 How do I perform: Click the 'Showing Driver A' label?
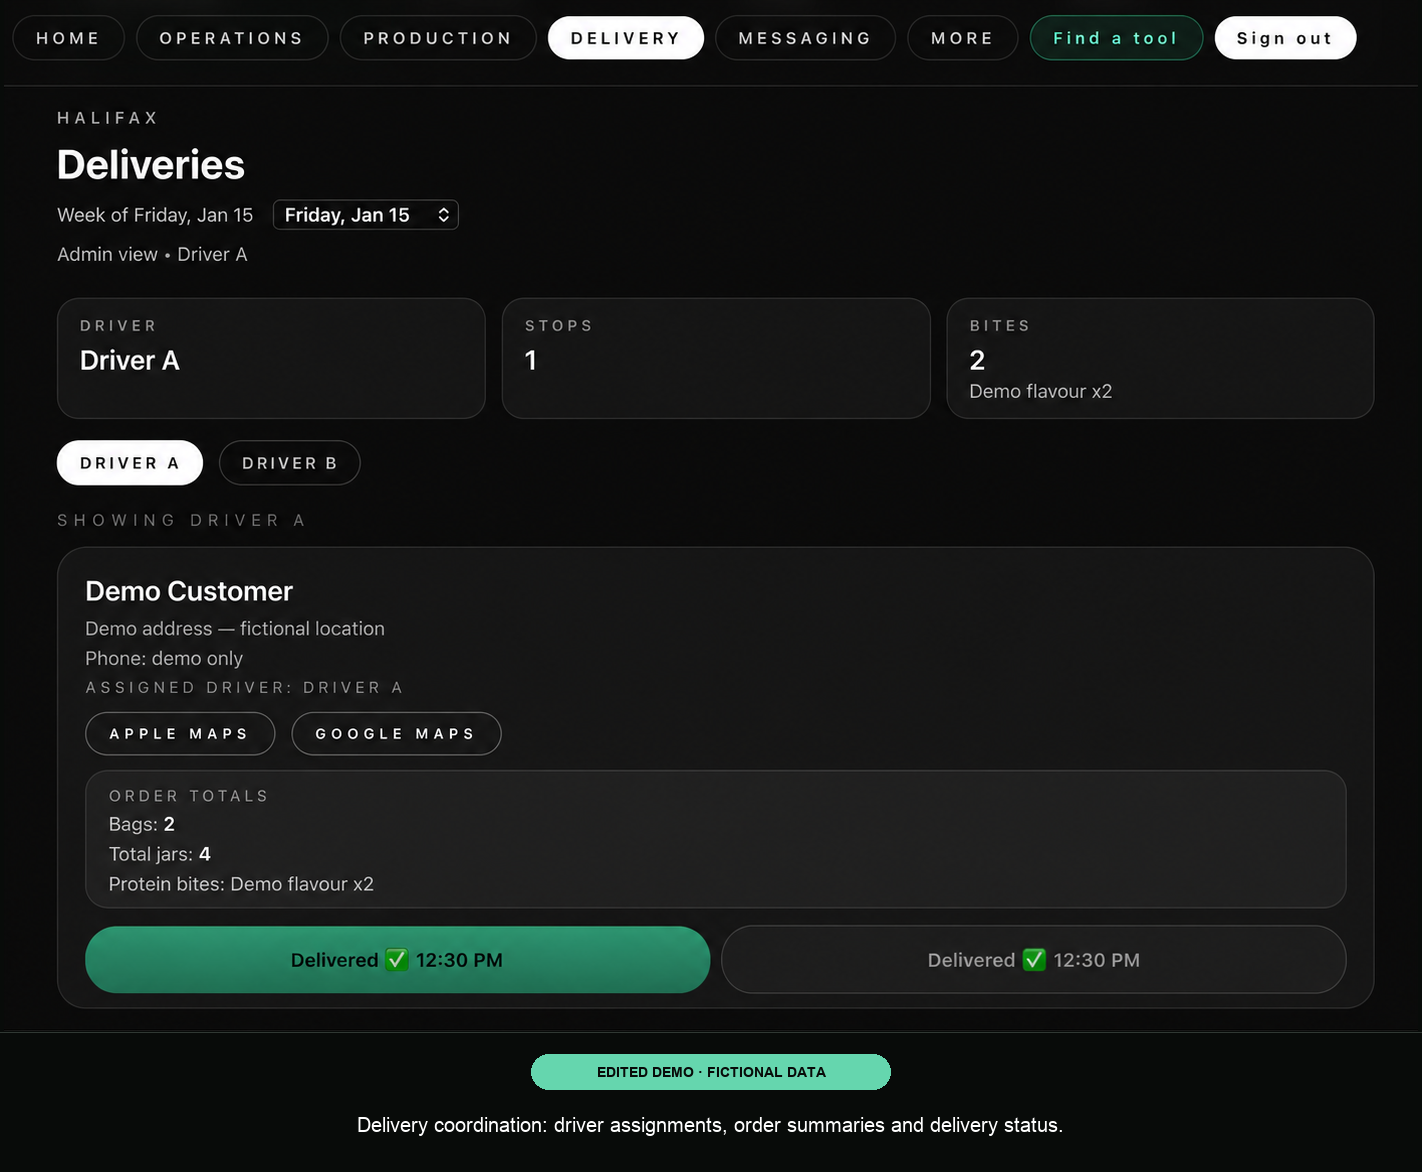tap(181, 521)
